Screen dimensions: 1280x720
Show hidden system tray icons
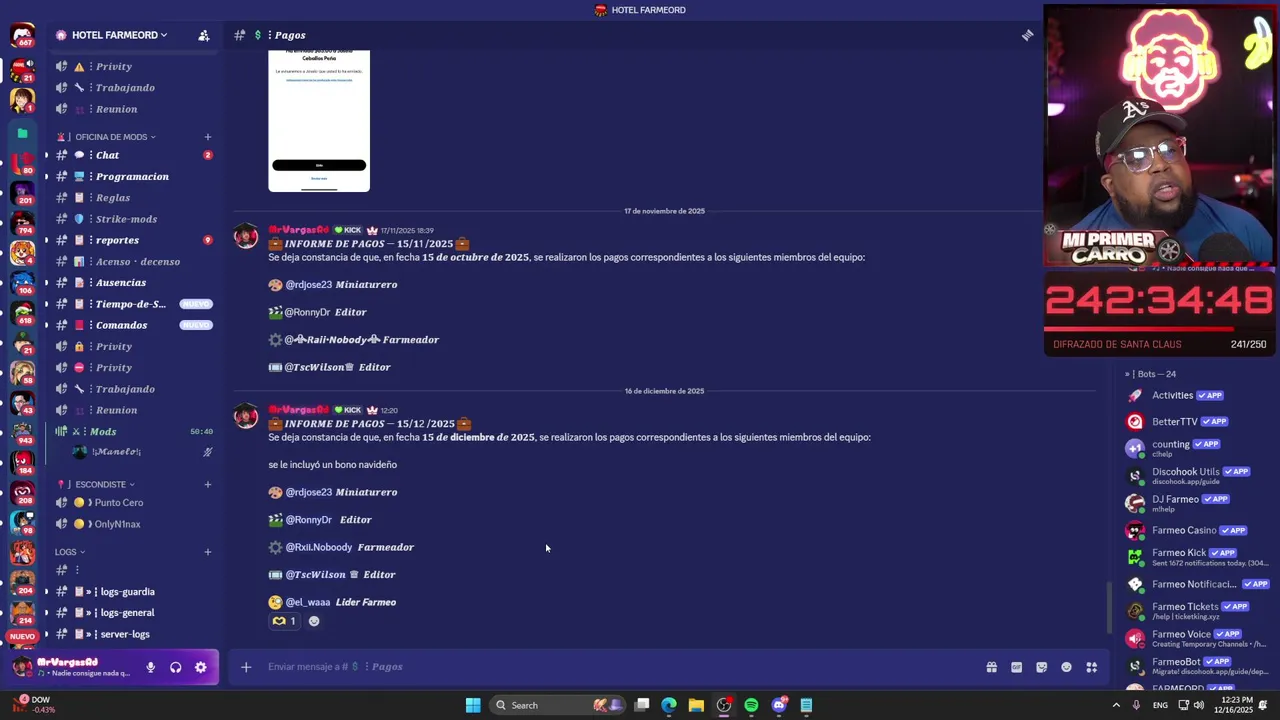tap(1116, 705)
